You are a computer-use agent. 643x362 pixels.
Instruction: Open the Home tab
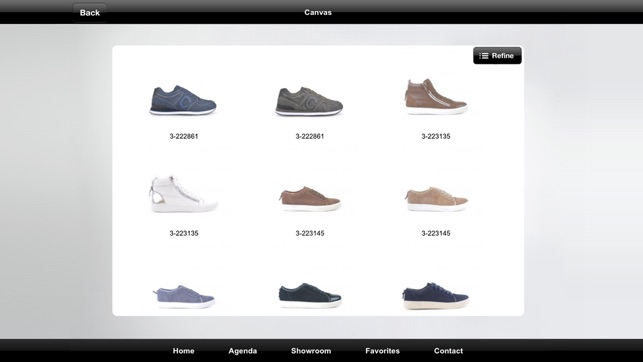pyautogui.click(x=183, y=351)
